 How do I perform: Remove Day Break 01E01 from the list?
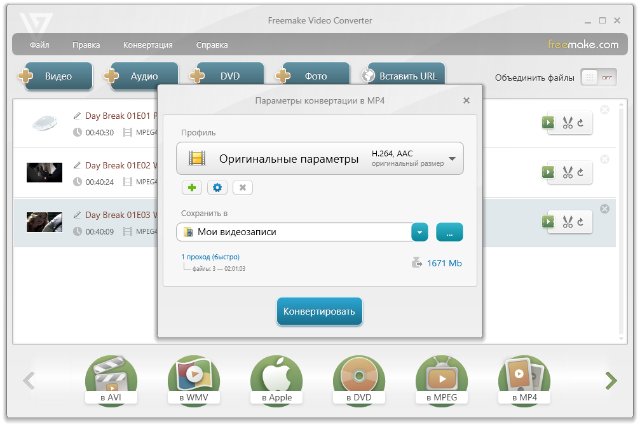coord(604,109)
